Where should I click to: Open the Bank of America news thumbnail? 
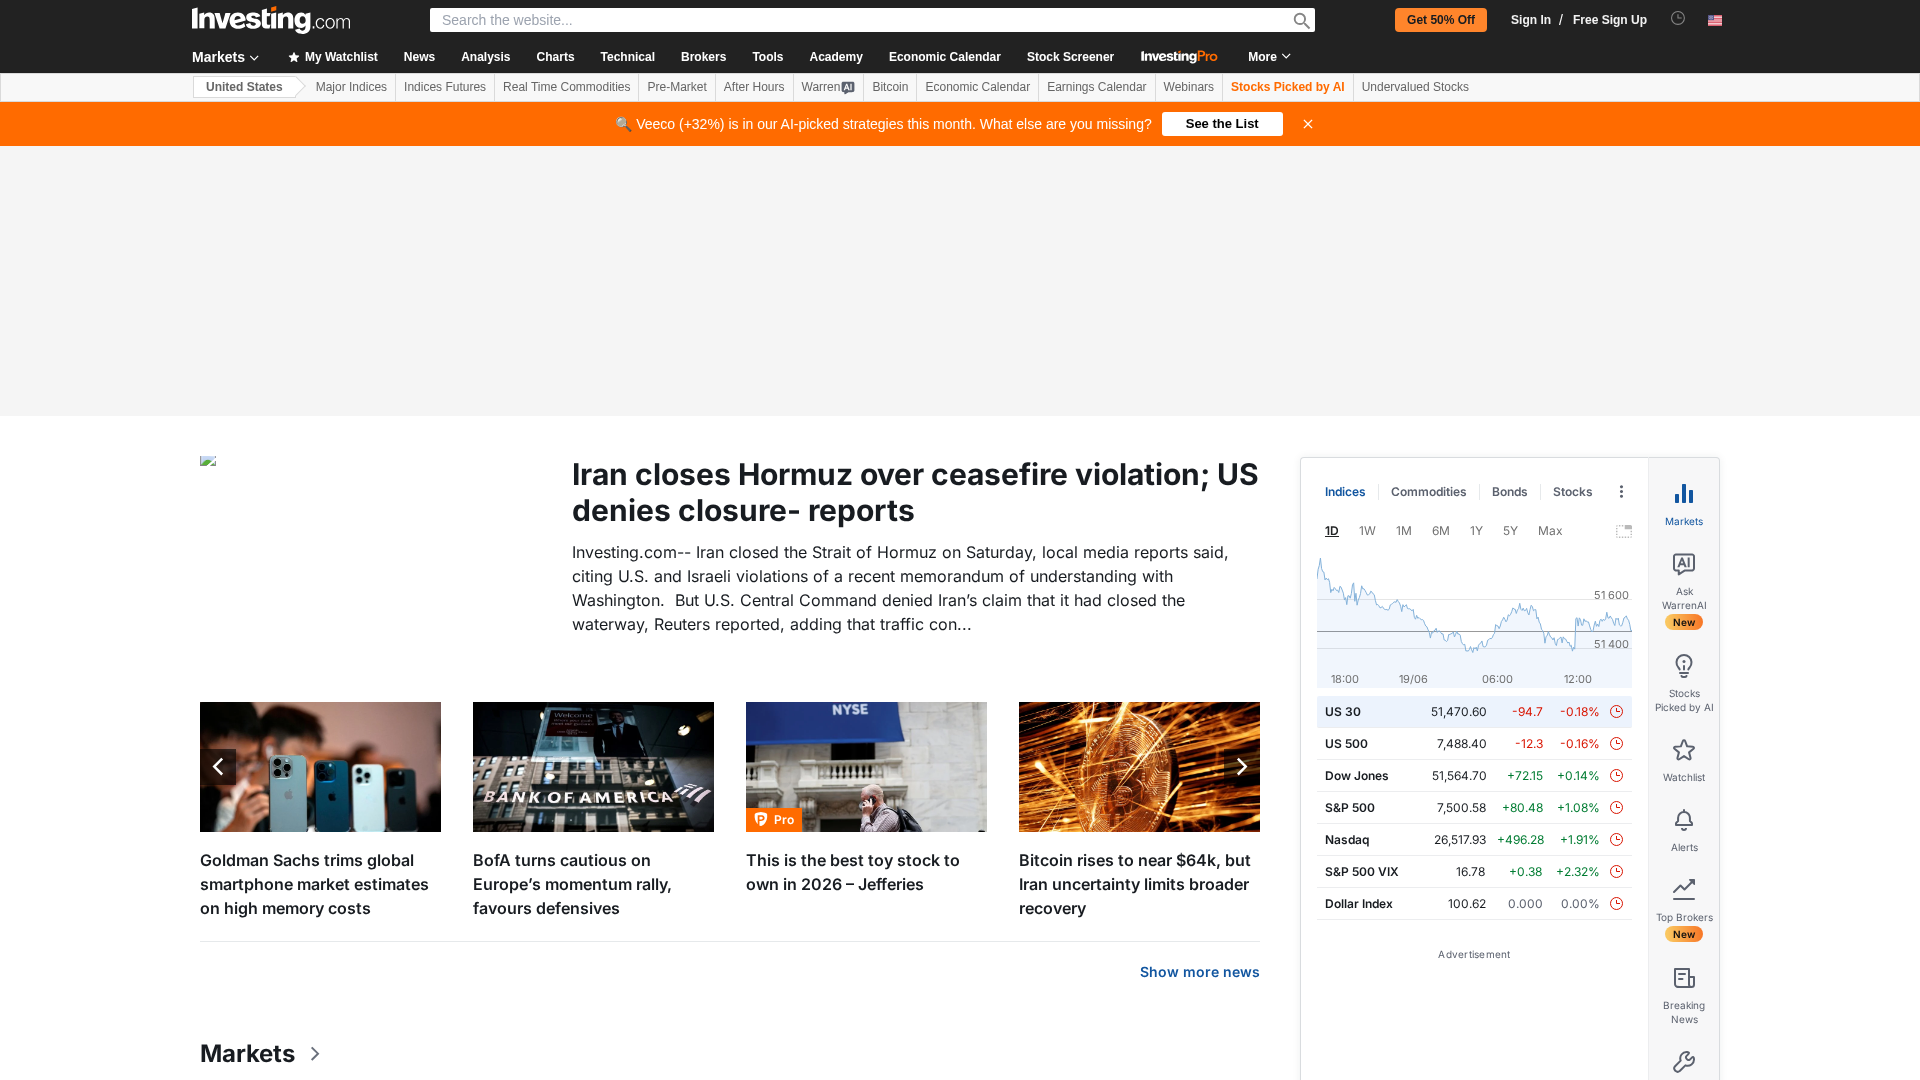click(x=593, y=767)
